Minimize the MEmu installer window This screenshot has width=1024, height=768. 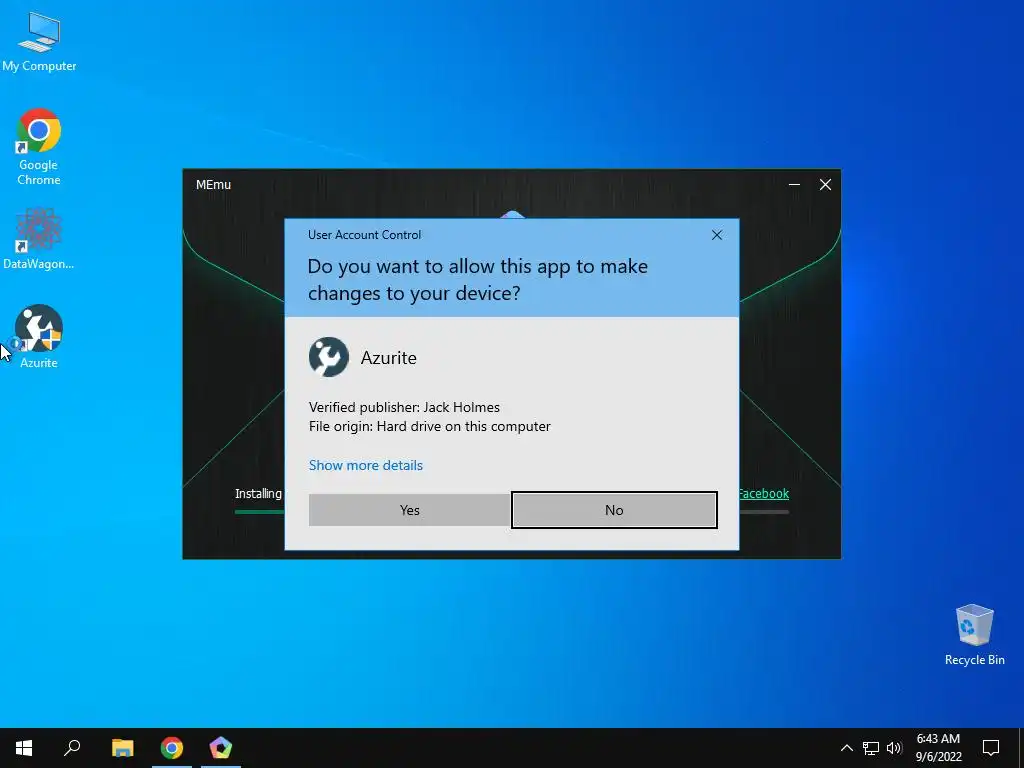(x=794, y=185)
